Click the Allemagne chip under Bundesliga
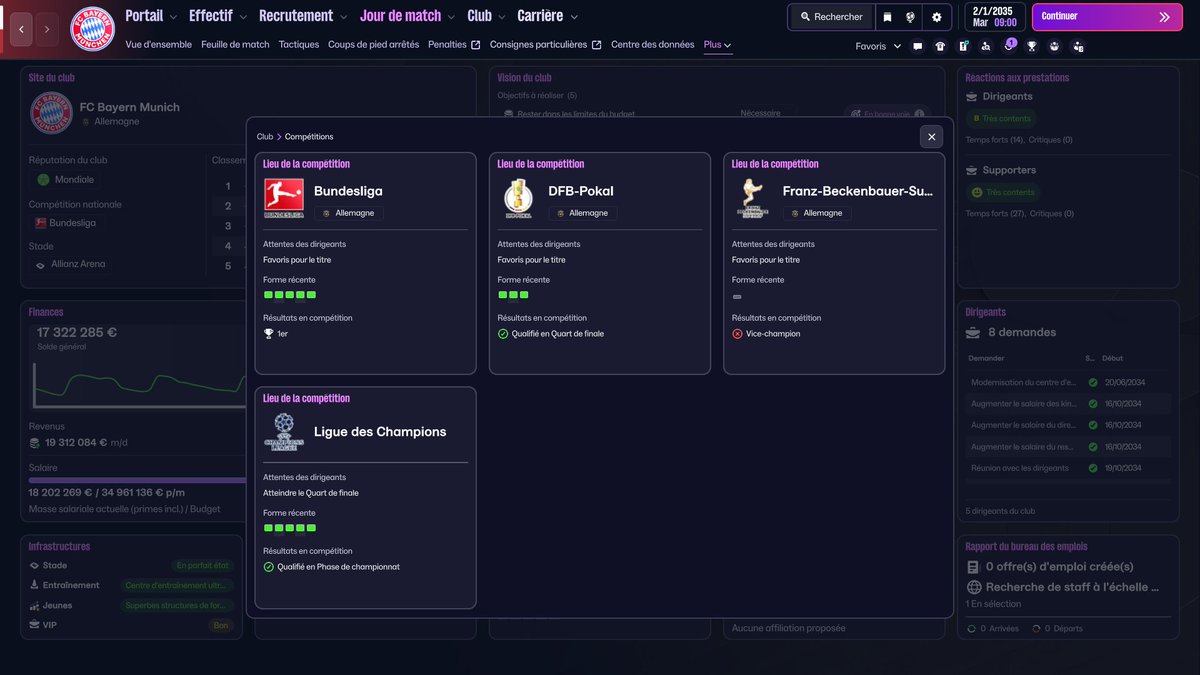Image resolution: width=1200 pixels, height=675 pixels. pyautogui.click(x=349, y=213)
